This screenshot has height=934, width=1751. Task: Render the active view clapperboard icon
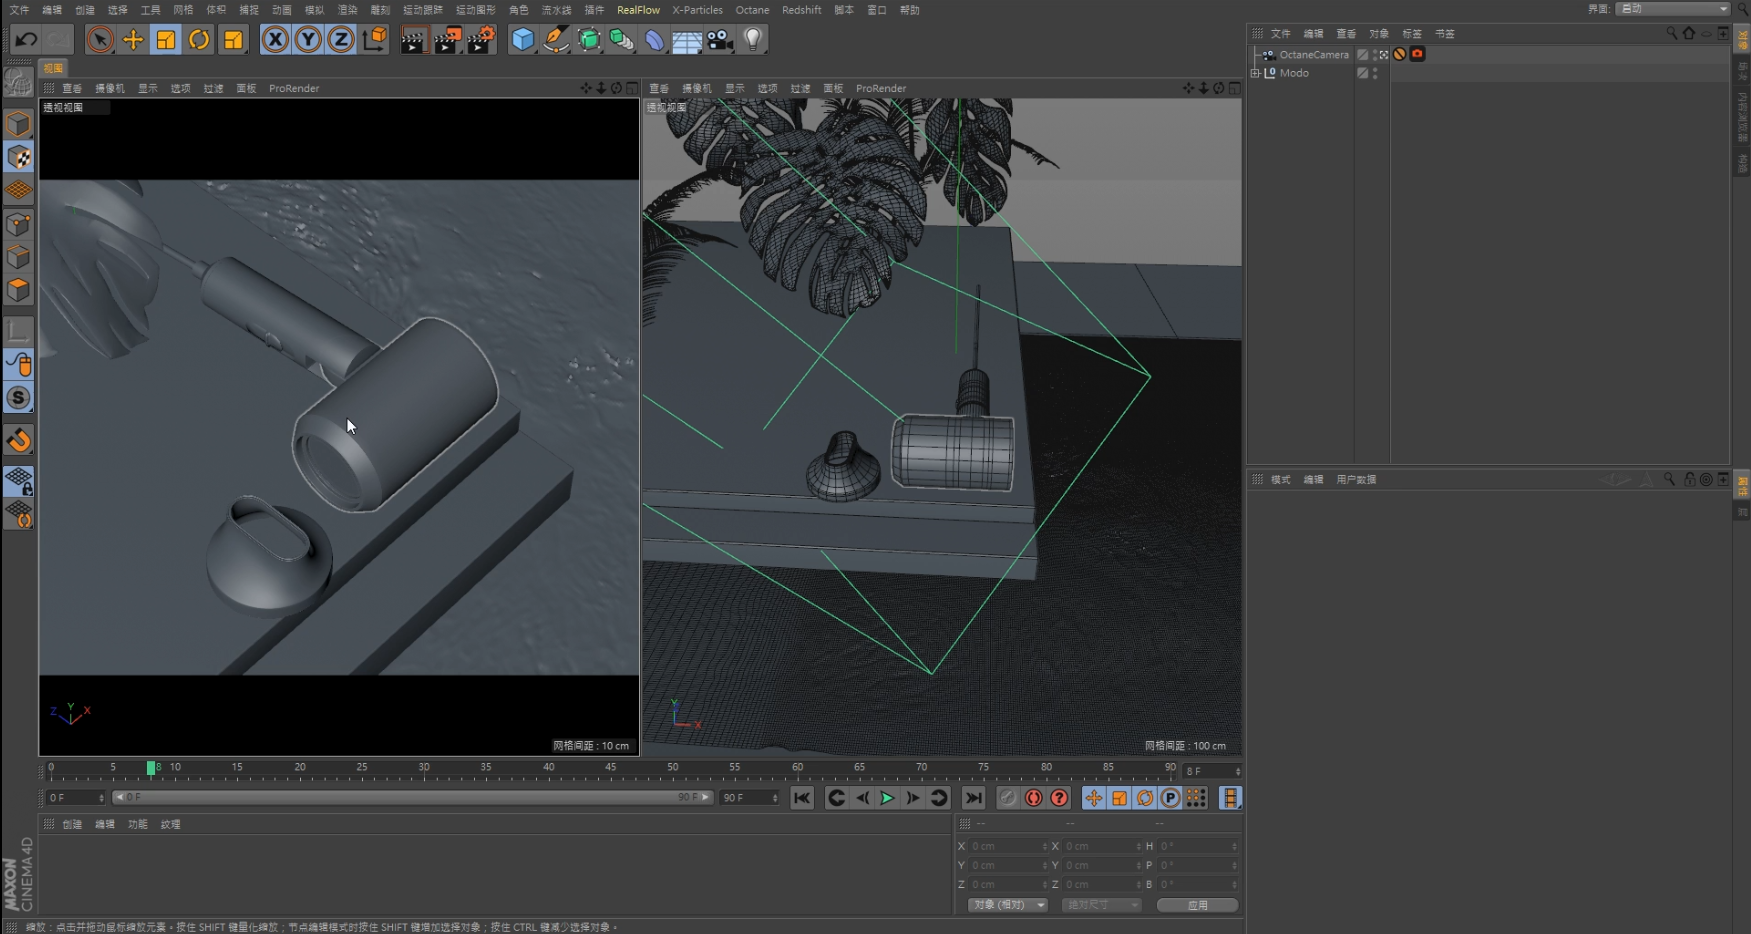pyautogui.click(x=413, y=40)
